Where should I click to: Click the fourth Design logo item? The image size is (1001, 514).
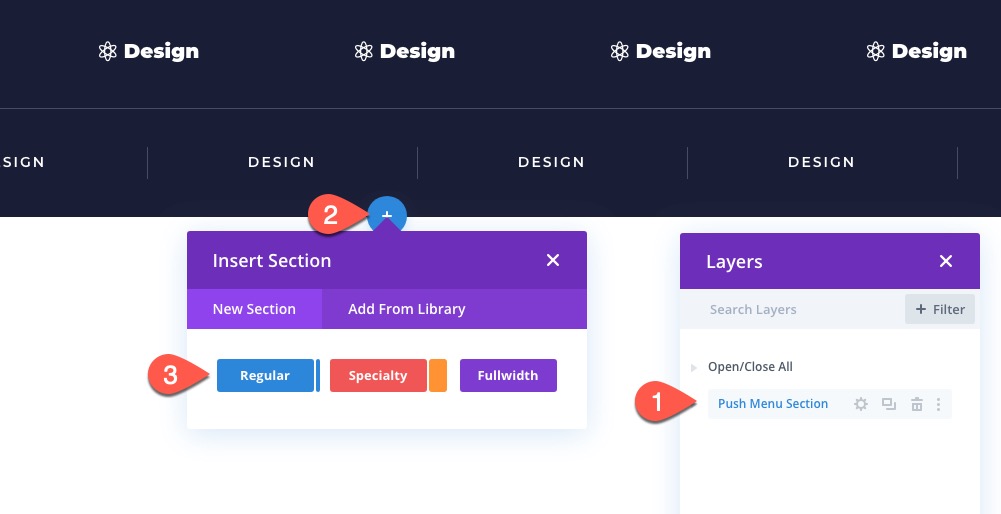point(917,51)
